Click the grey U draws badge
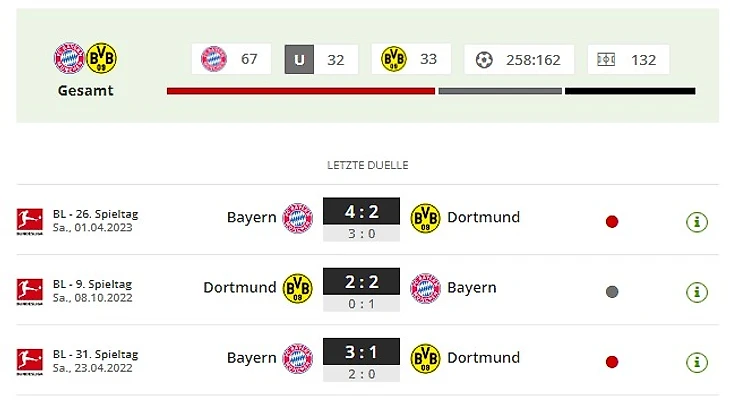Screen dimensions: 730x402 (299, 59)
